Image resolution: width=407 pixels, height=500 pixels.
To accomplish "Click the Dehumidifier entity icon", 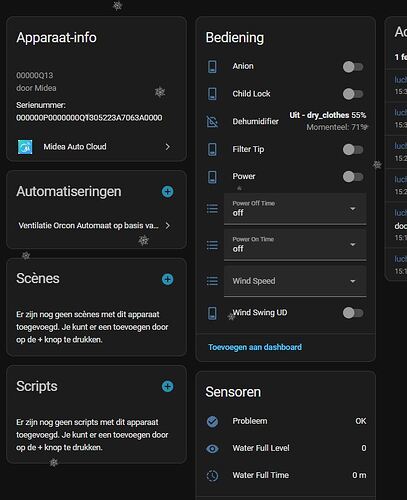I will 212,122.
